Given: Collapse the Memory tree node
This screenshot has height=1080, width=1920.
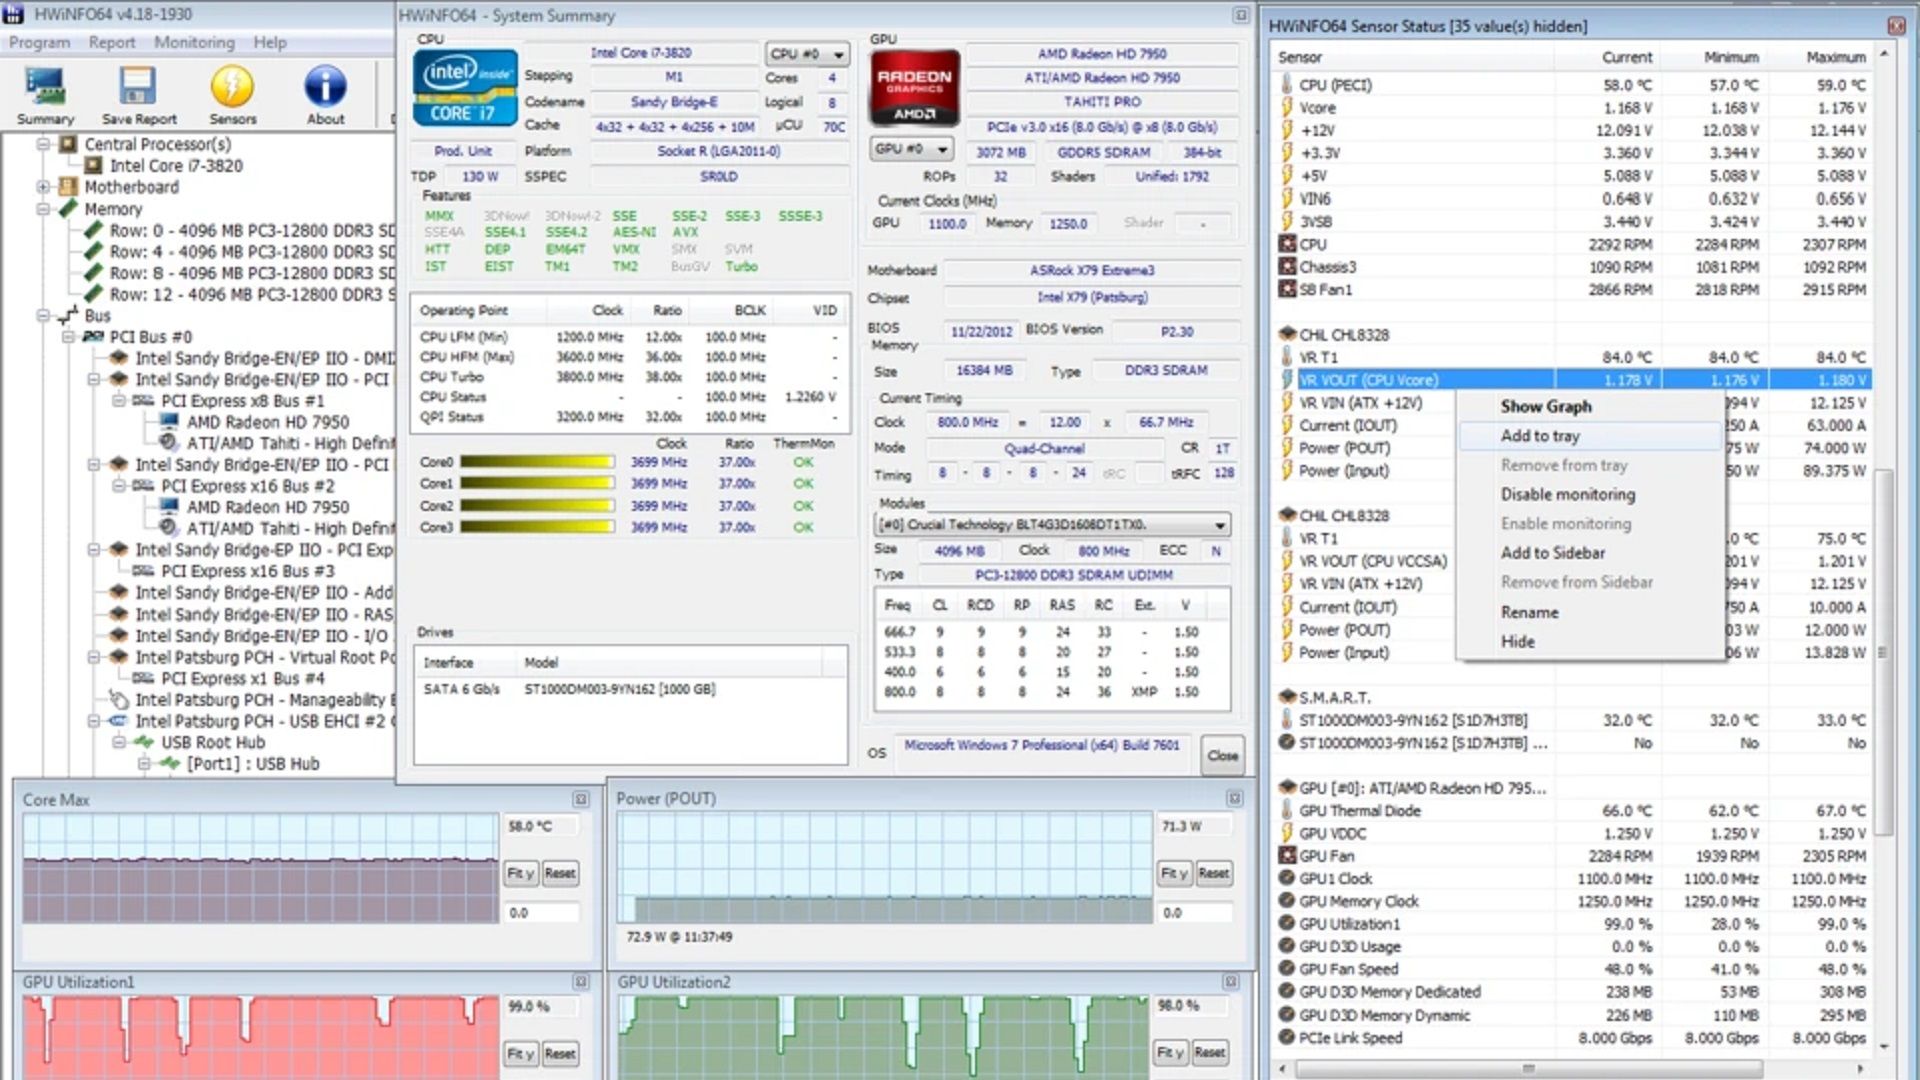Looking at the screenshot, I should pyautogui.click(x=43, y=209).
